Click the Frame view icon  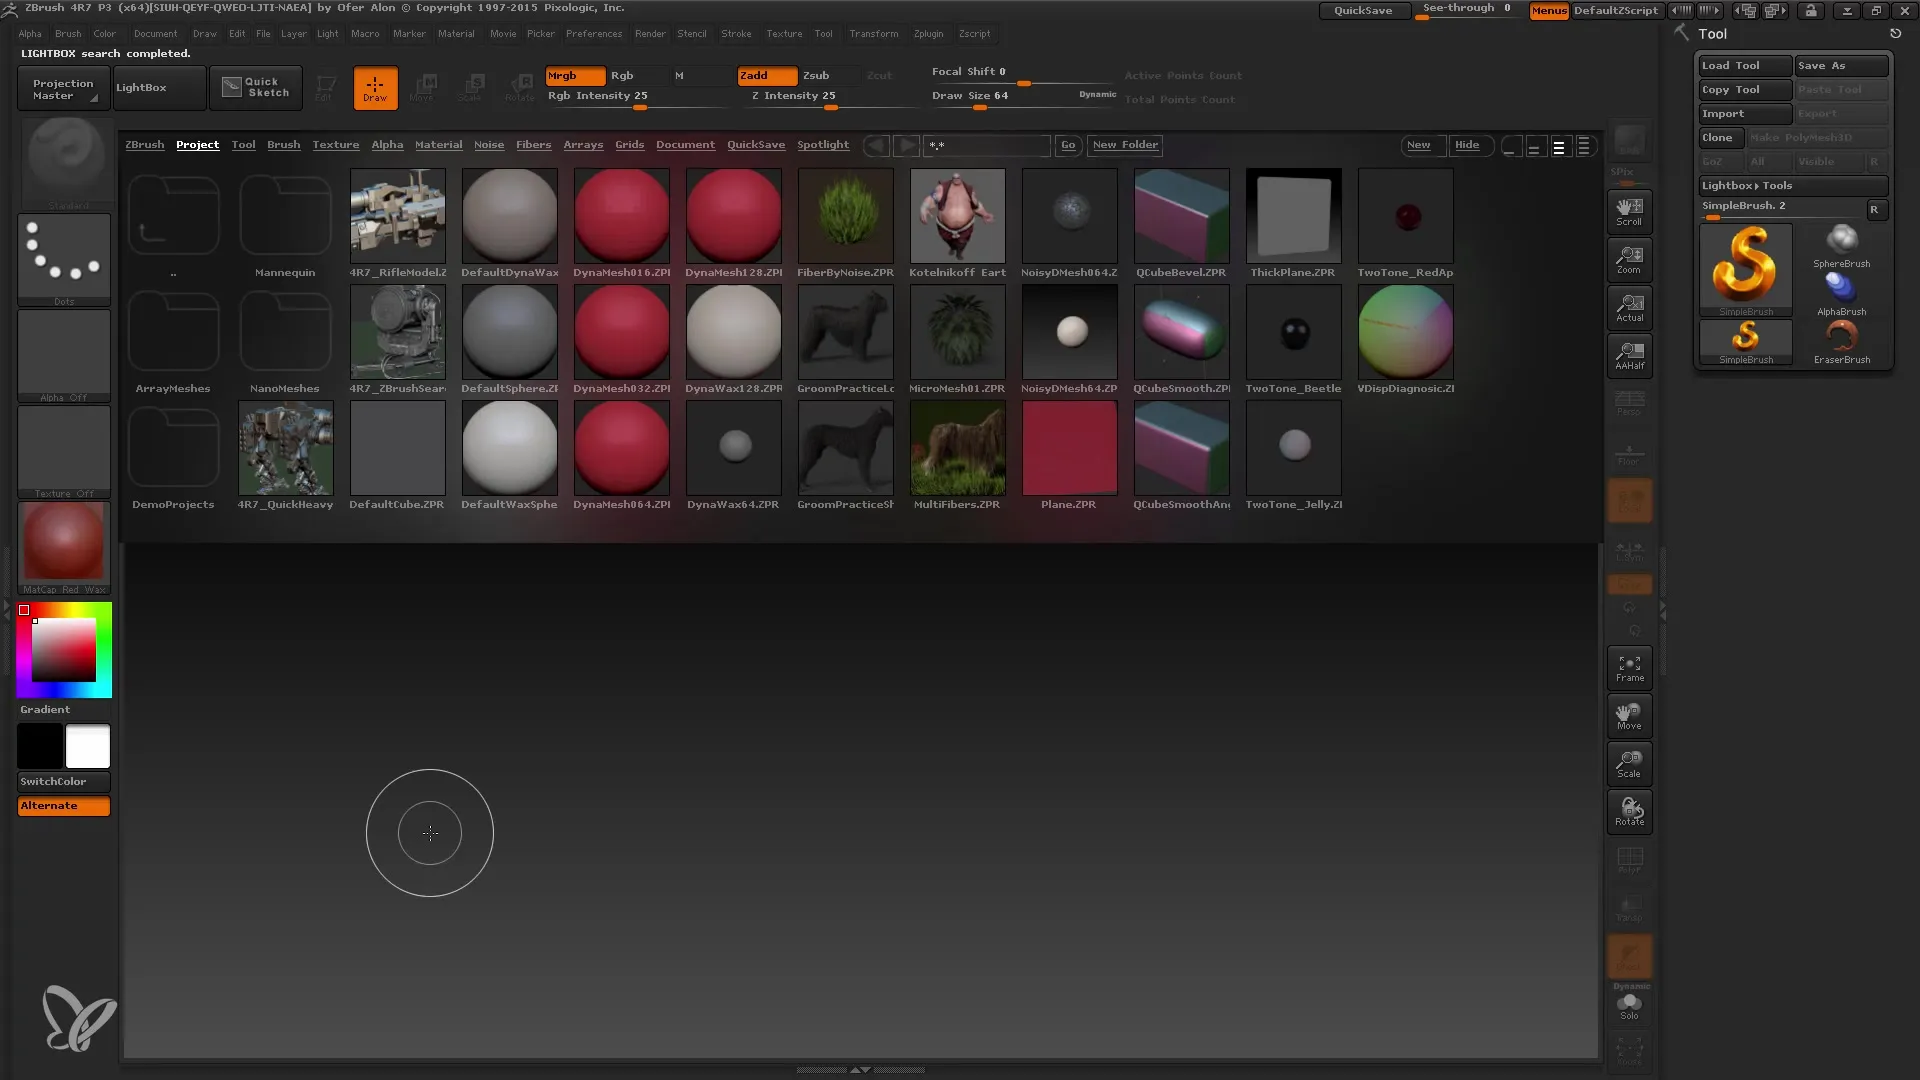(x=1630, y=669)
